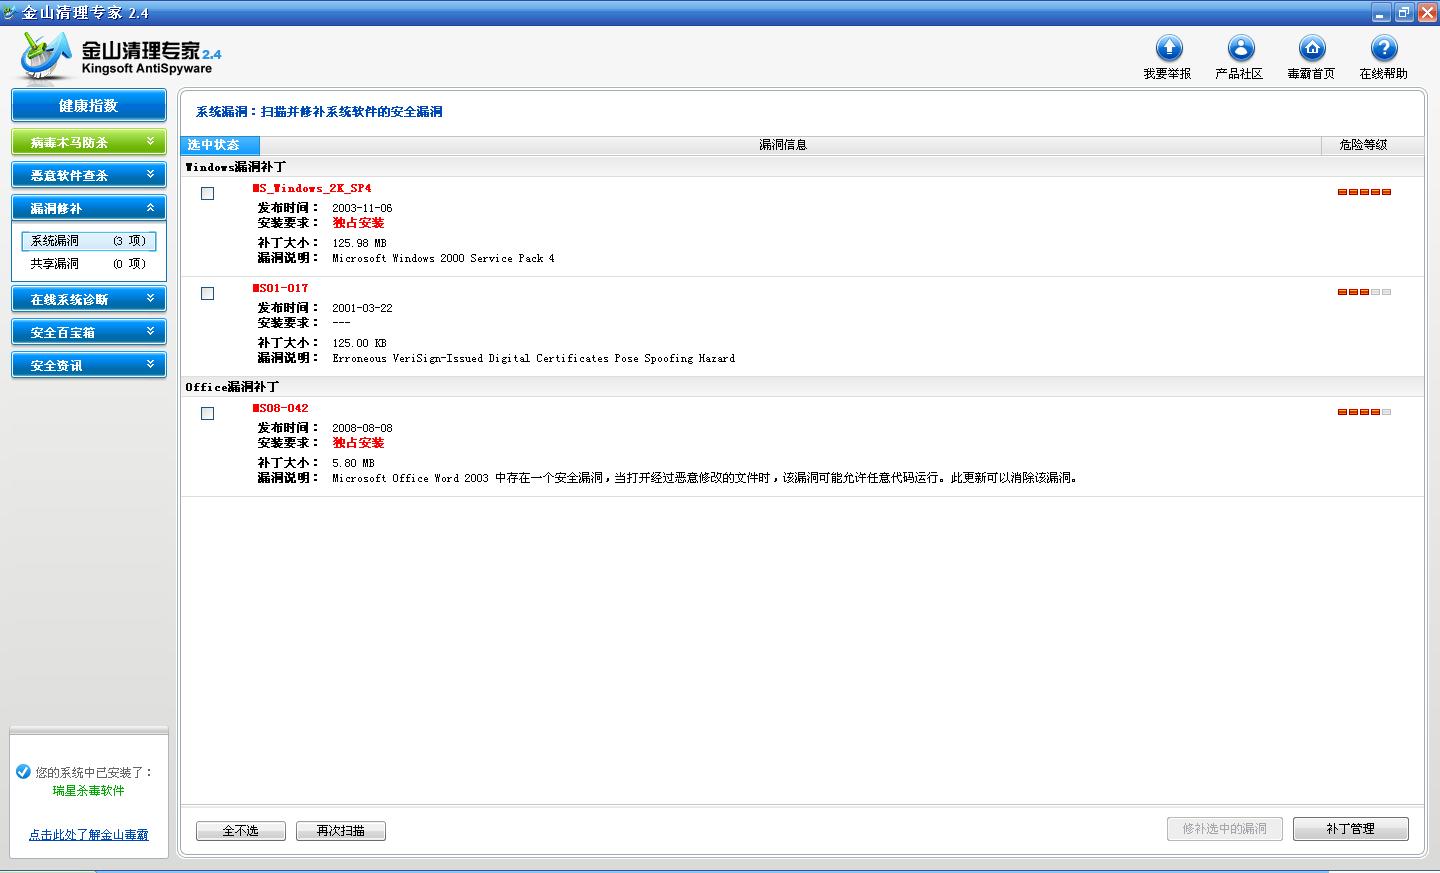Screen dimensions: 1440x873
Task: Click the 安全百宝箱 menu label
Action: coord(62,333)
